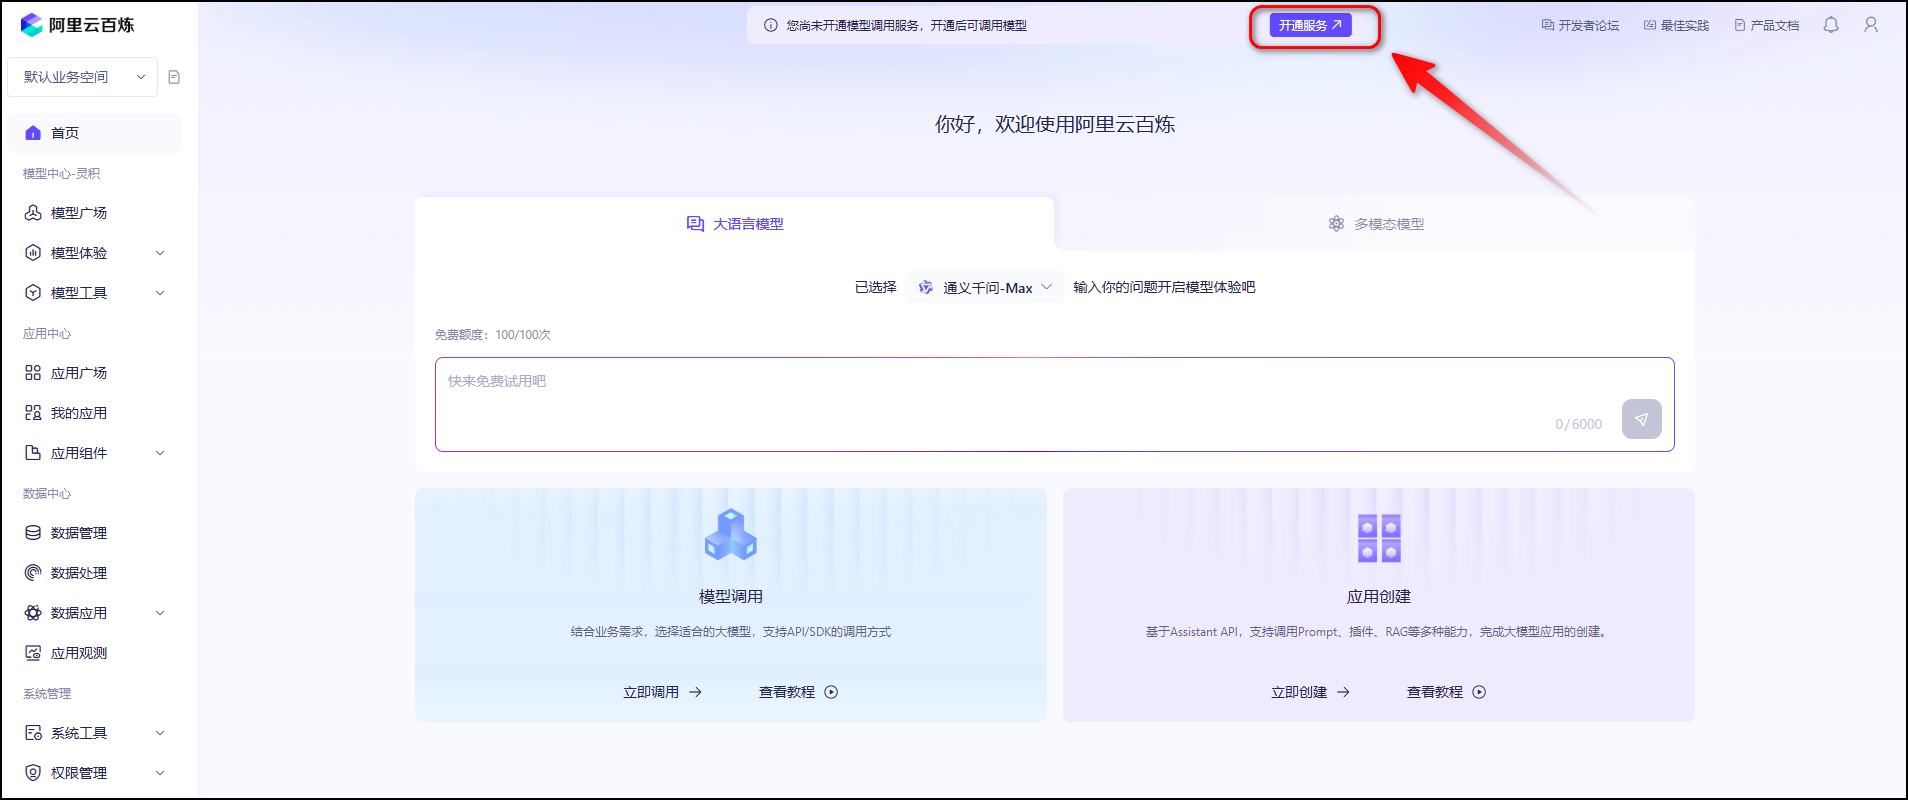Select 模型广场 in the sidebar
This screenshot has width=1908, height=800.
[x=95, y=213]
